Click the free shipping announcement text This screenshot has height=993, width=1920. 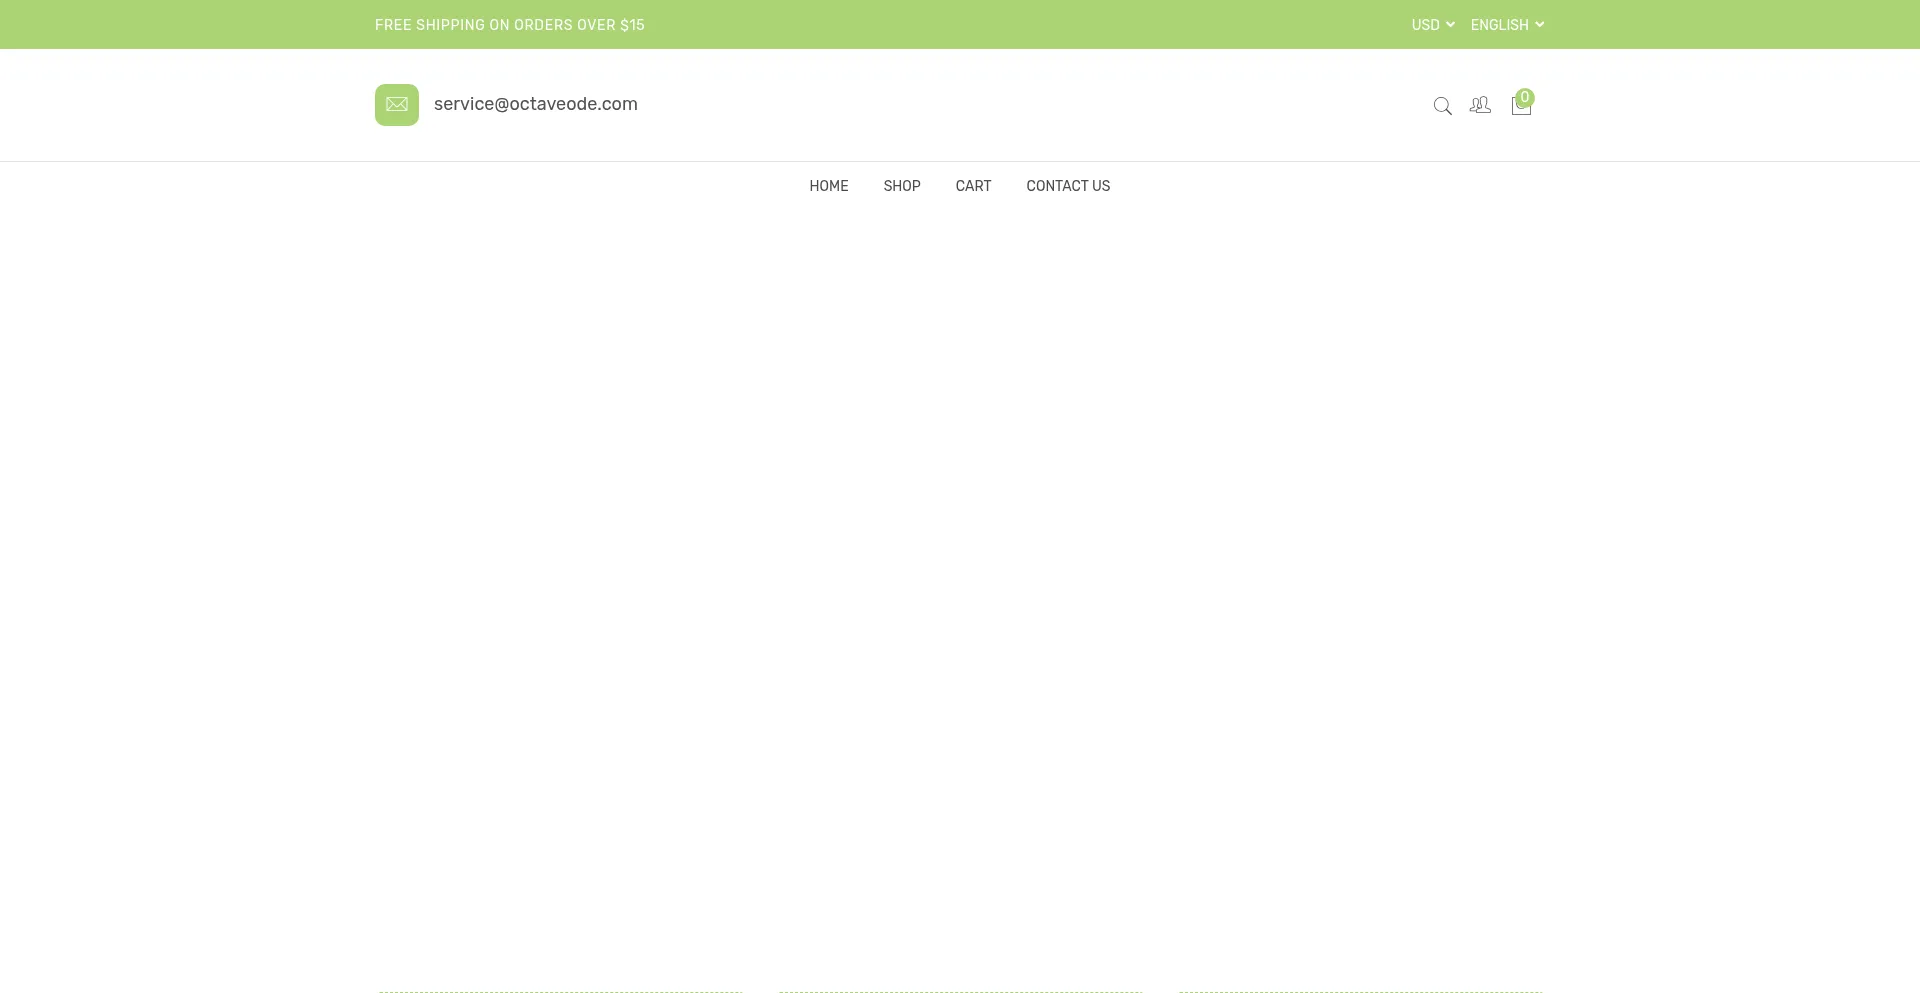coord(510,25)
